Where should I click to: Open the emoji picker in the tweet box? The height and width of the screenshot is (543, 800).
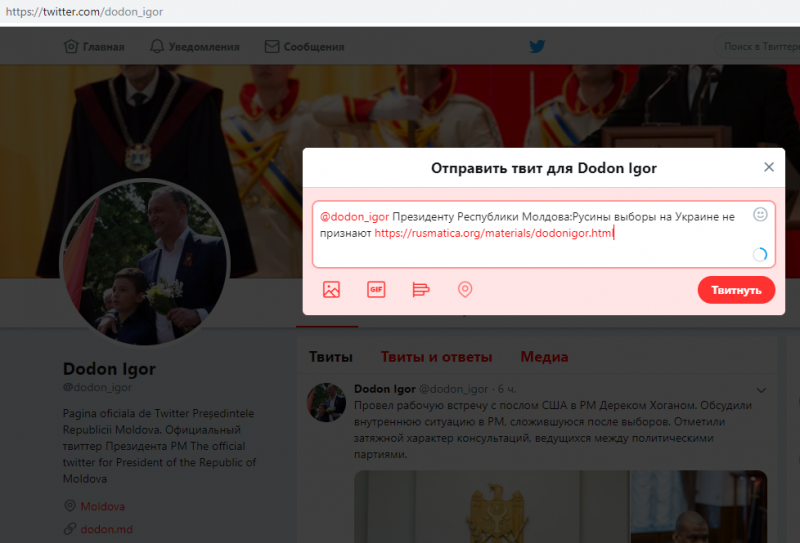760,214
